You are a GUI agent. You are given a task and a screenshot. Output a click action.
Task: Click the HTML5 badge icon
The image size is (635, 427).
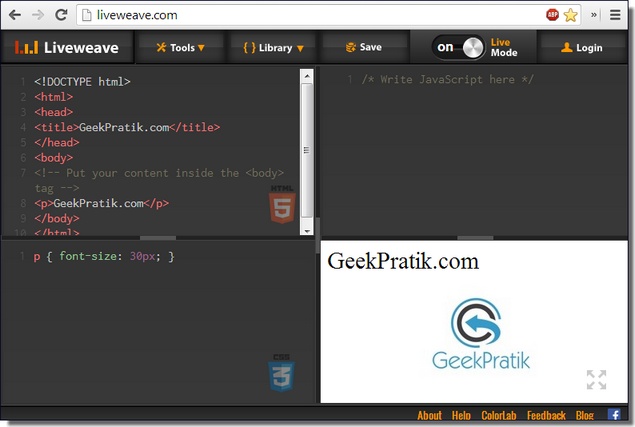click(x=282, y=204)
